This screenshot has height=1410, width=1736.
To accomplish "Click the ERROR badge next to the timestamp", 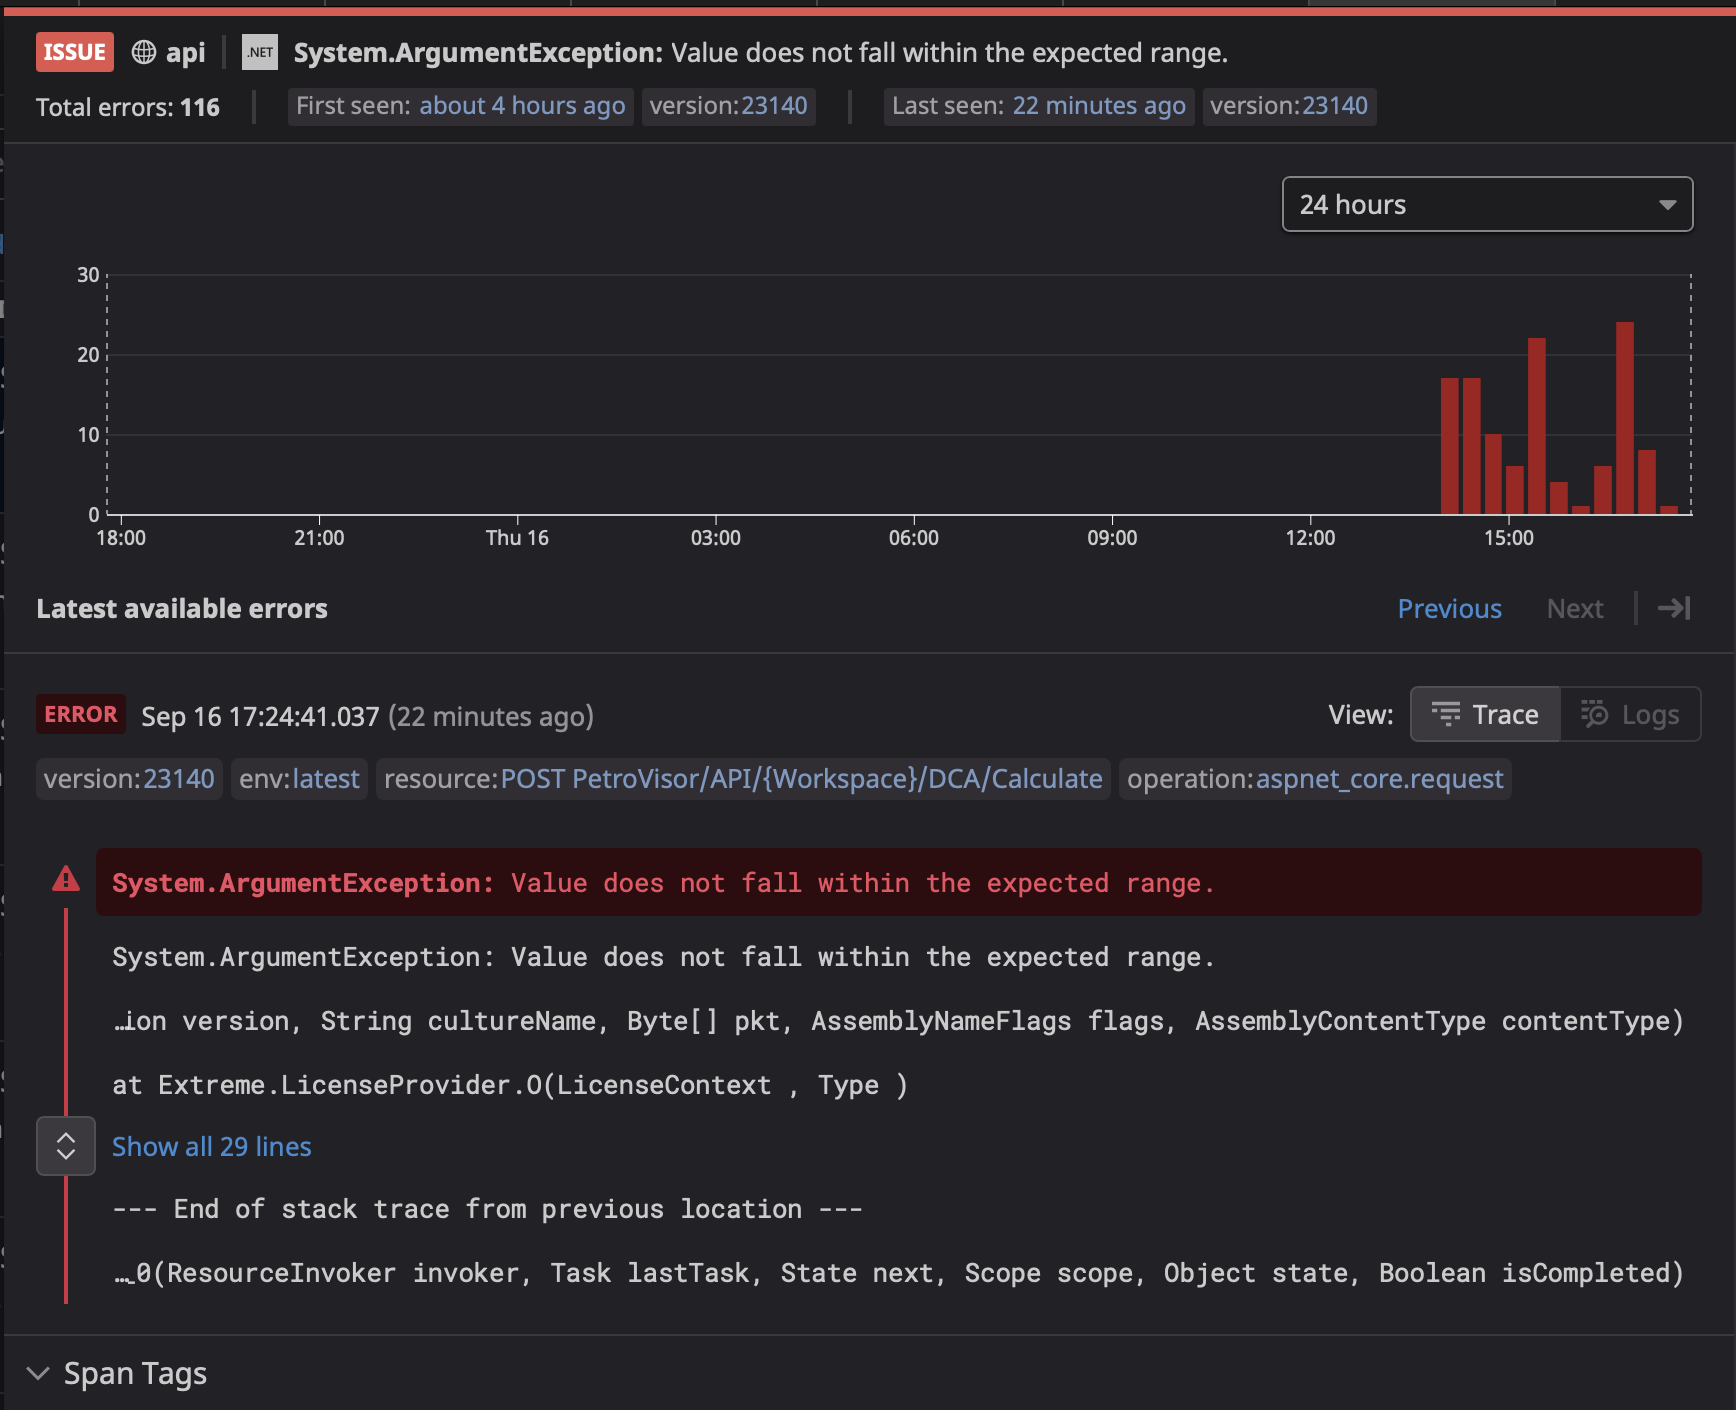I will coord(80,714).
